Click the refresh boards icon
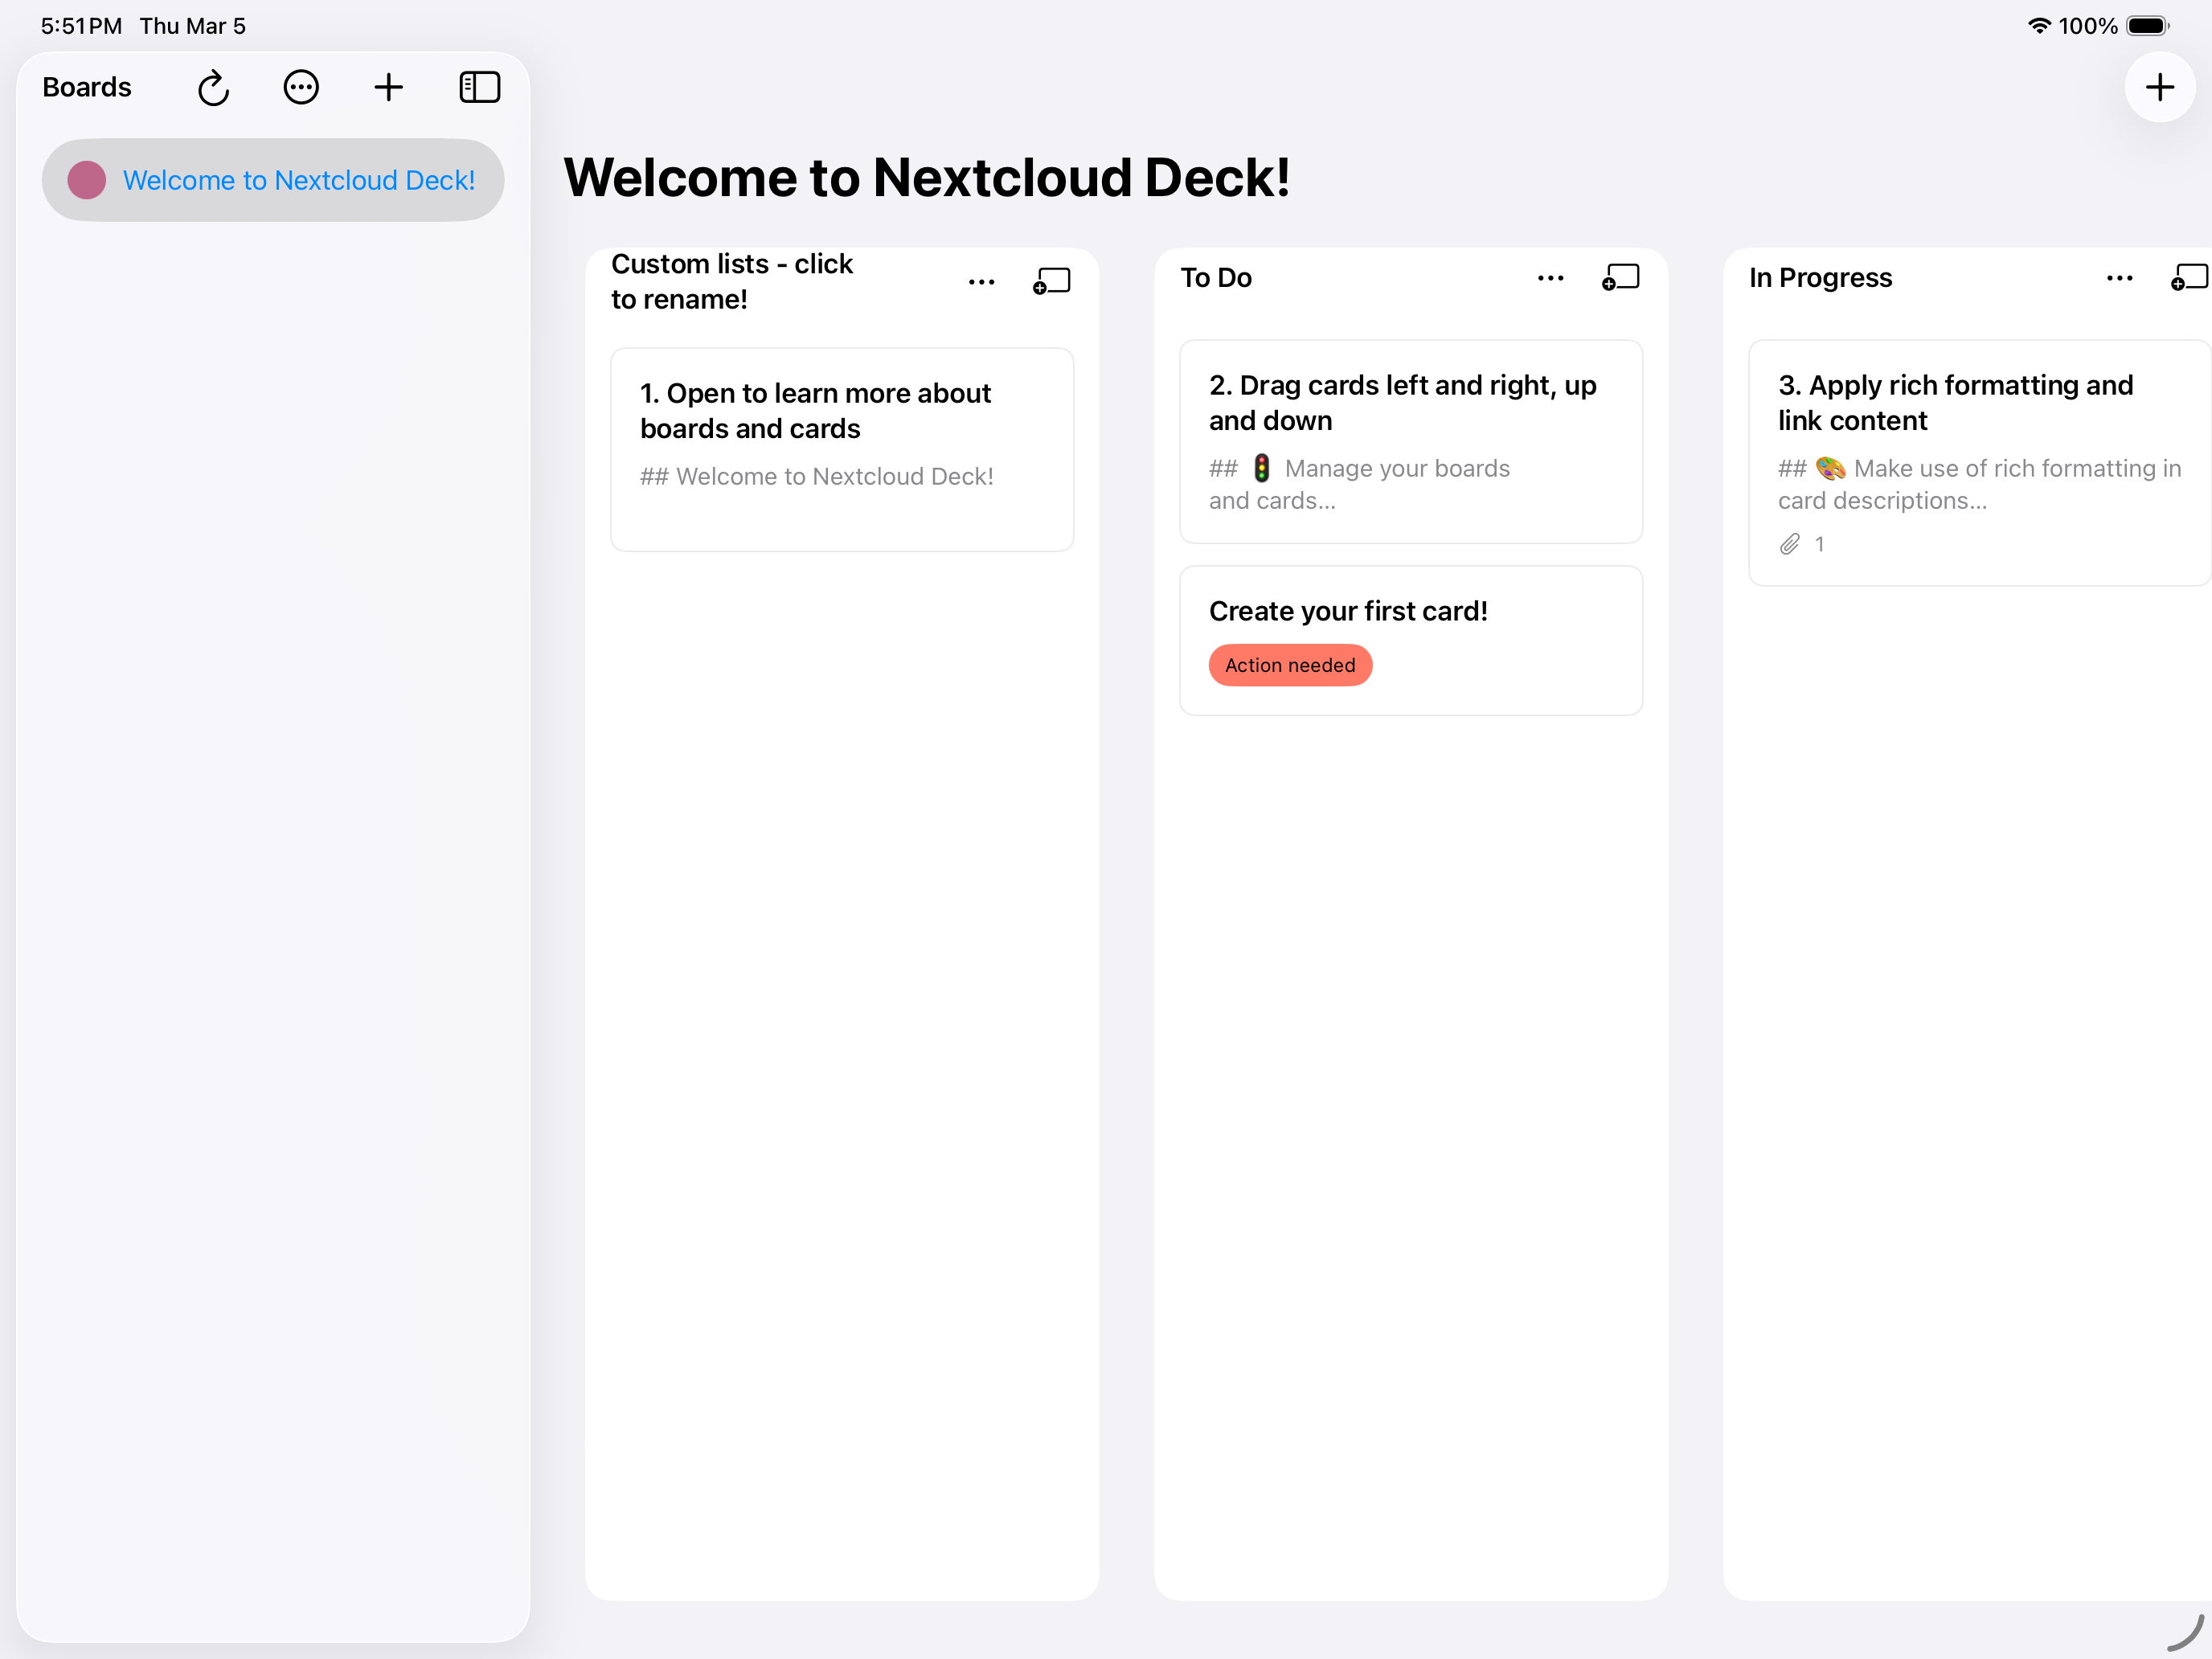Image resolution: width=2212 pixels, height=1659 pixels. click(x=213, y=88)
